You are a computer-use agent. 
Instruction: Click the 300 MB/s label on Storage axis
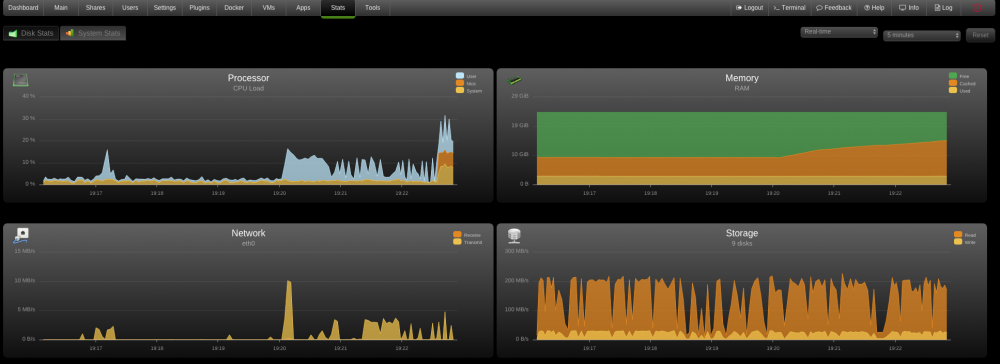click(517, 251)
